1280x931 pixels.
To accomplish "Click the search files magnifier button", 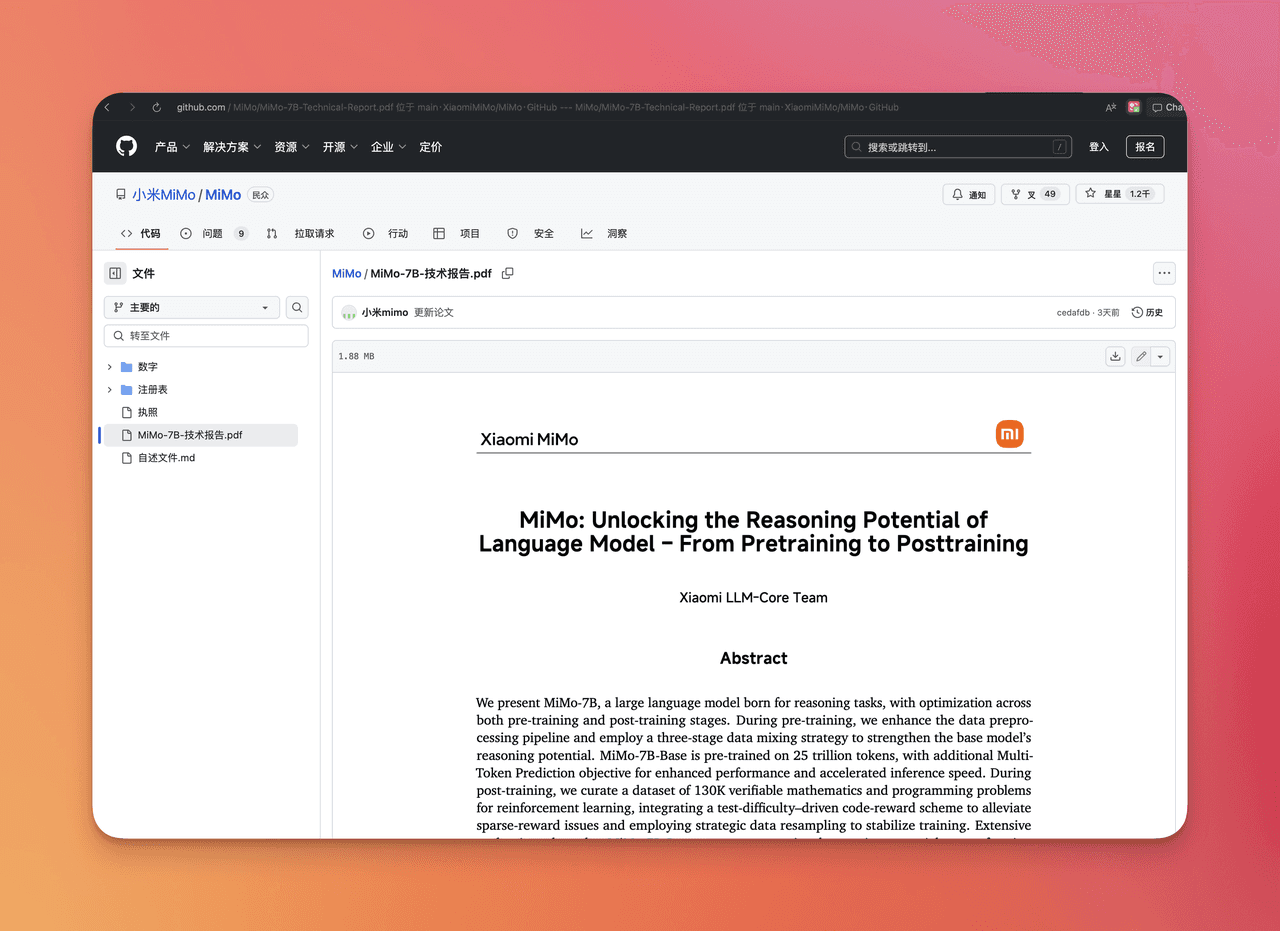I will click(x=297, y=307).
